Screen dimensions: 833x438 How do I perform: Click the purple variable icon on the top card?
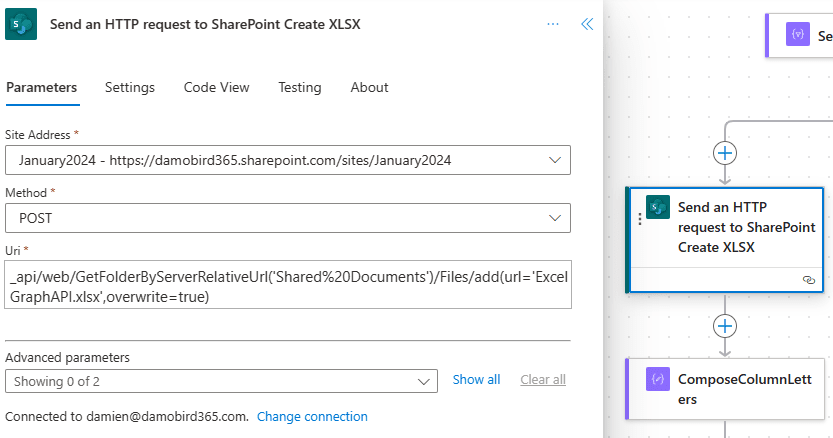pos(798,35)
